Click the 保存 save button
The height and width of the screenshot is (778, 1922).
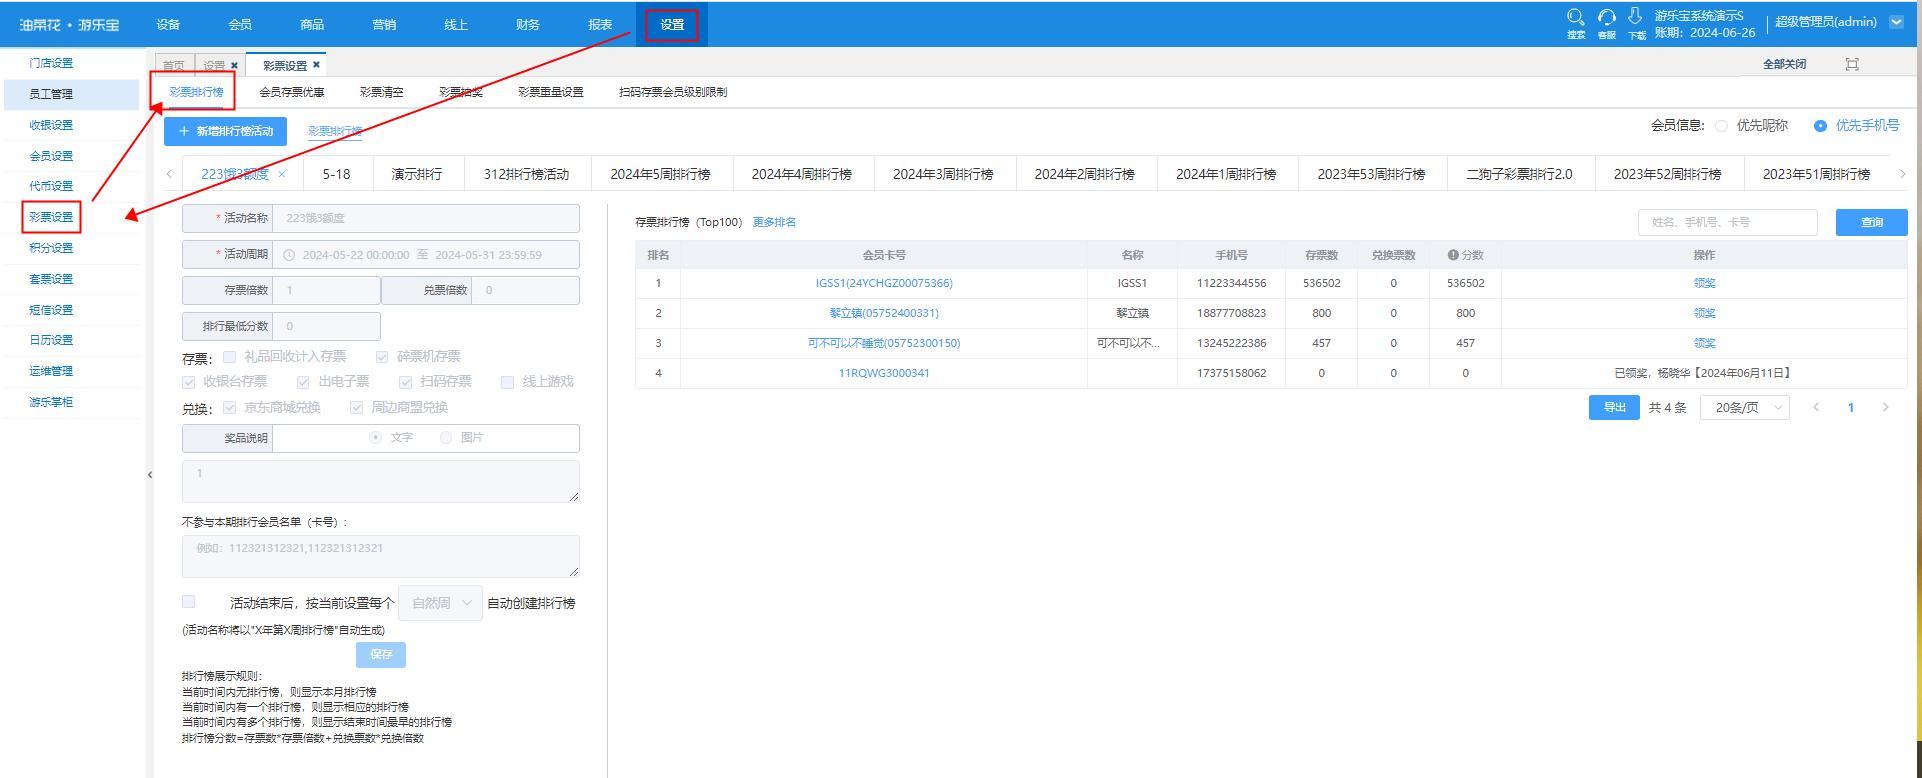point(381,654)
